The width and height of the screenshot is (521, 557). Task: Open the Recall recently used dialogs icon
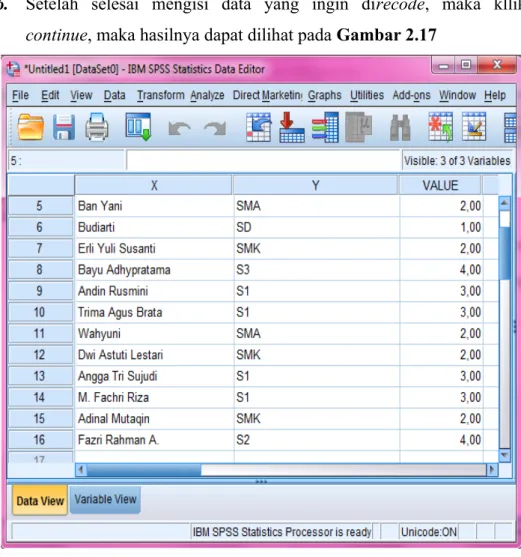pos(138,127)
